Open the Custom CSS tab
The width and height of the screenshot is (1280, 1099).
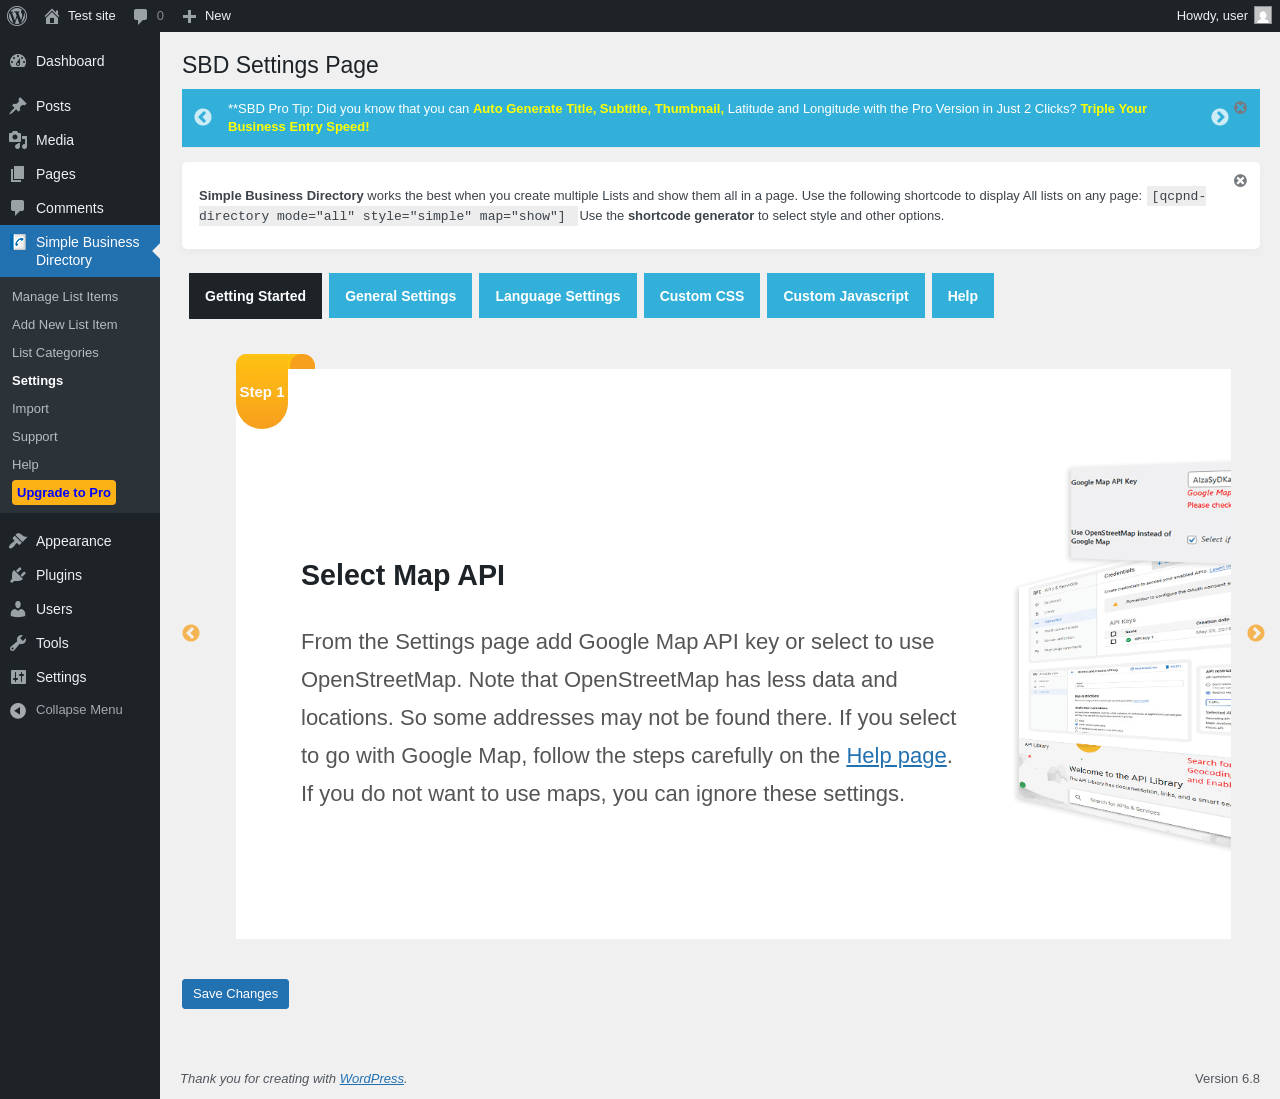coord(701,296)
